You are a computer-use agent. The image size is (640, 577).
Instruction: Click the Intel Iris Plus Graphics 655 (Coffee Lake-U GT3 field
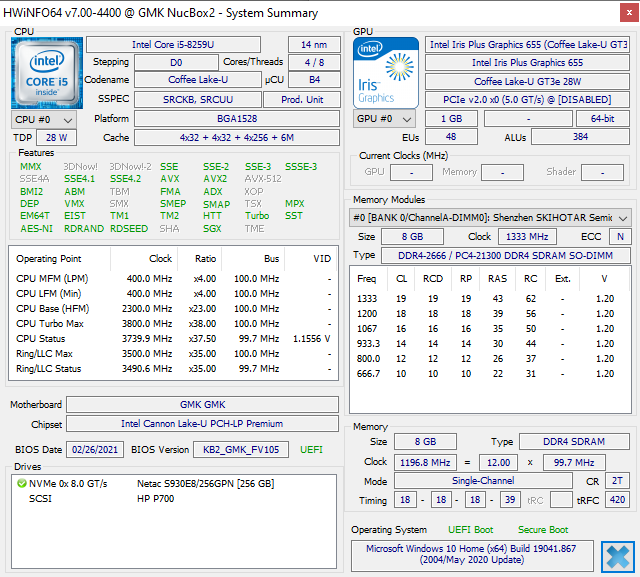[527, 44]
